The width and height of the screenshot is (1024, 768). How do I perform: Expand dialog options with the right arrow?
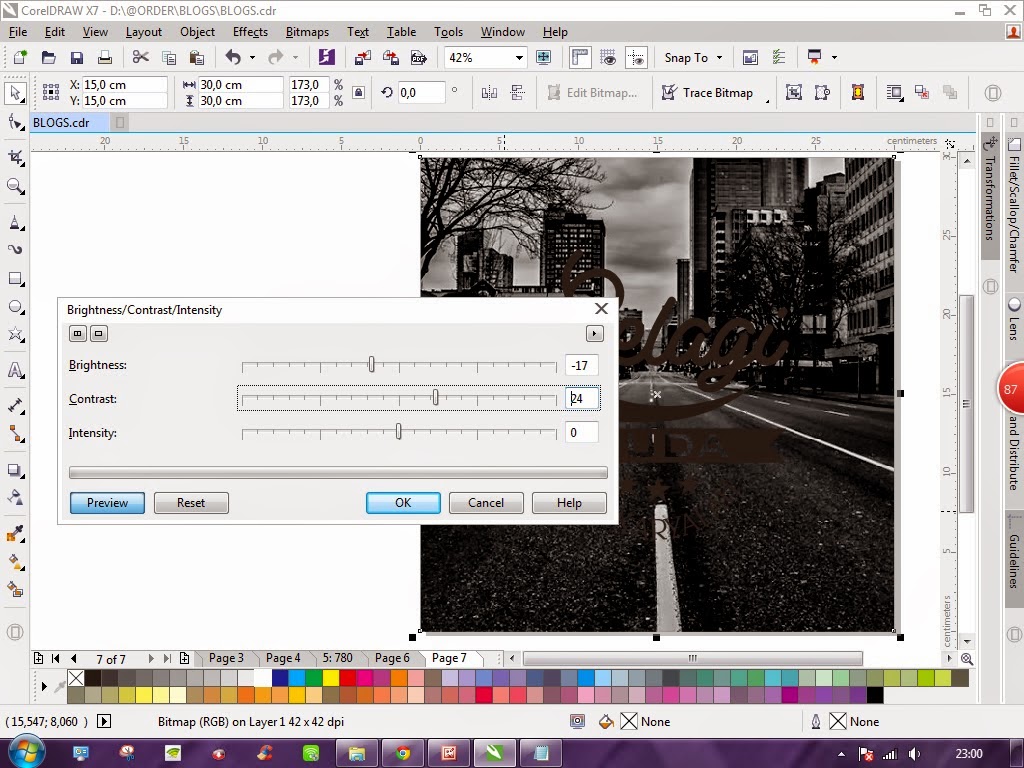(x=594, y=333)
